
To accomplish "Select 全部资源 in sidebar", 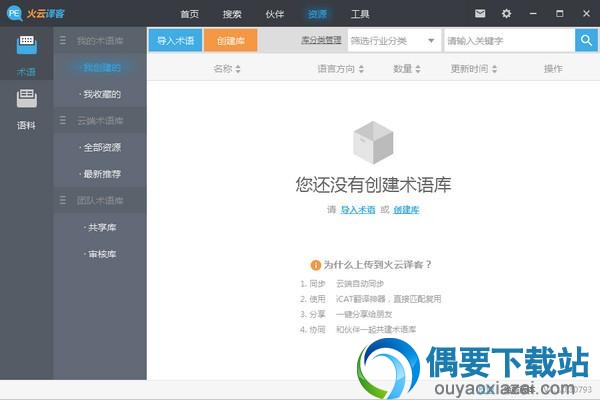I will [100, 147].
